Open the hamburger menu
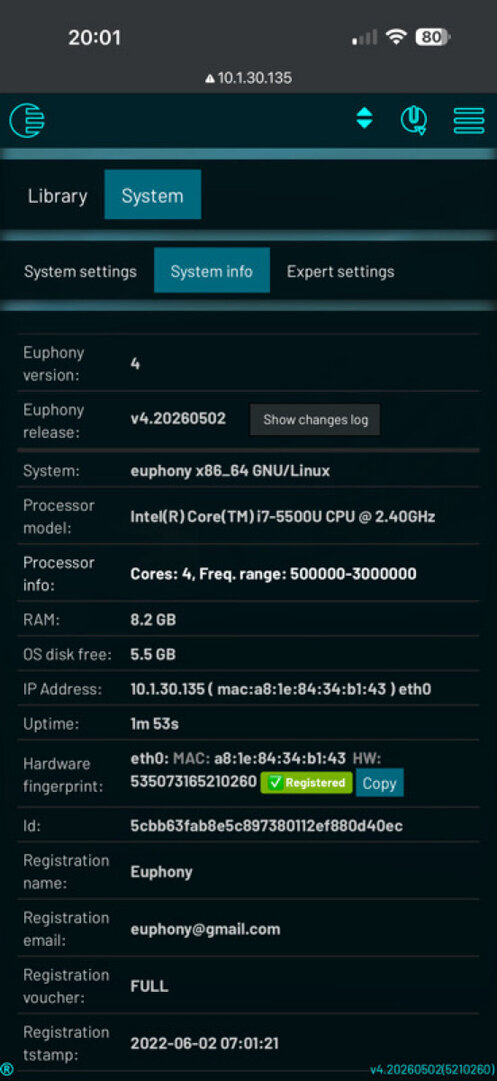This screenshot has width=497, height=1081. pos(469,120)
